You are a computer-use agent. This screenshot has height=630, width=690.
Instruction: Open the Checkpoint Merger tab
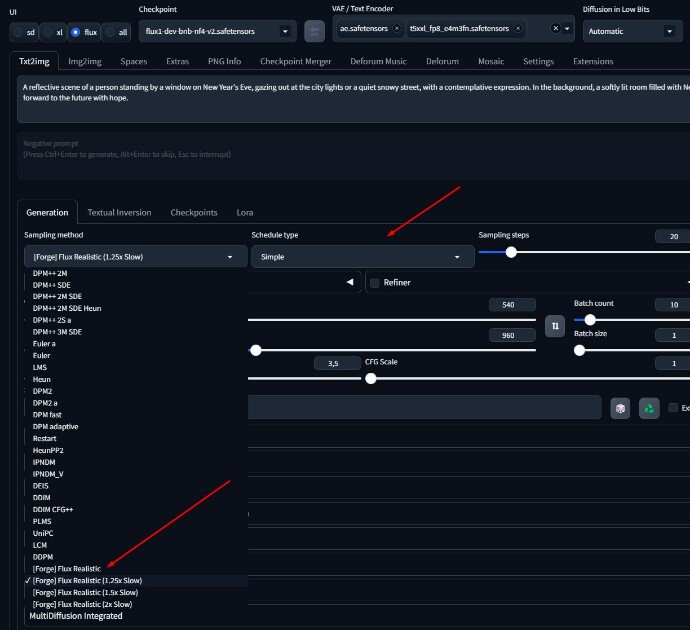pyautogui.click(x=296, y=61)
